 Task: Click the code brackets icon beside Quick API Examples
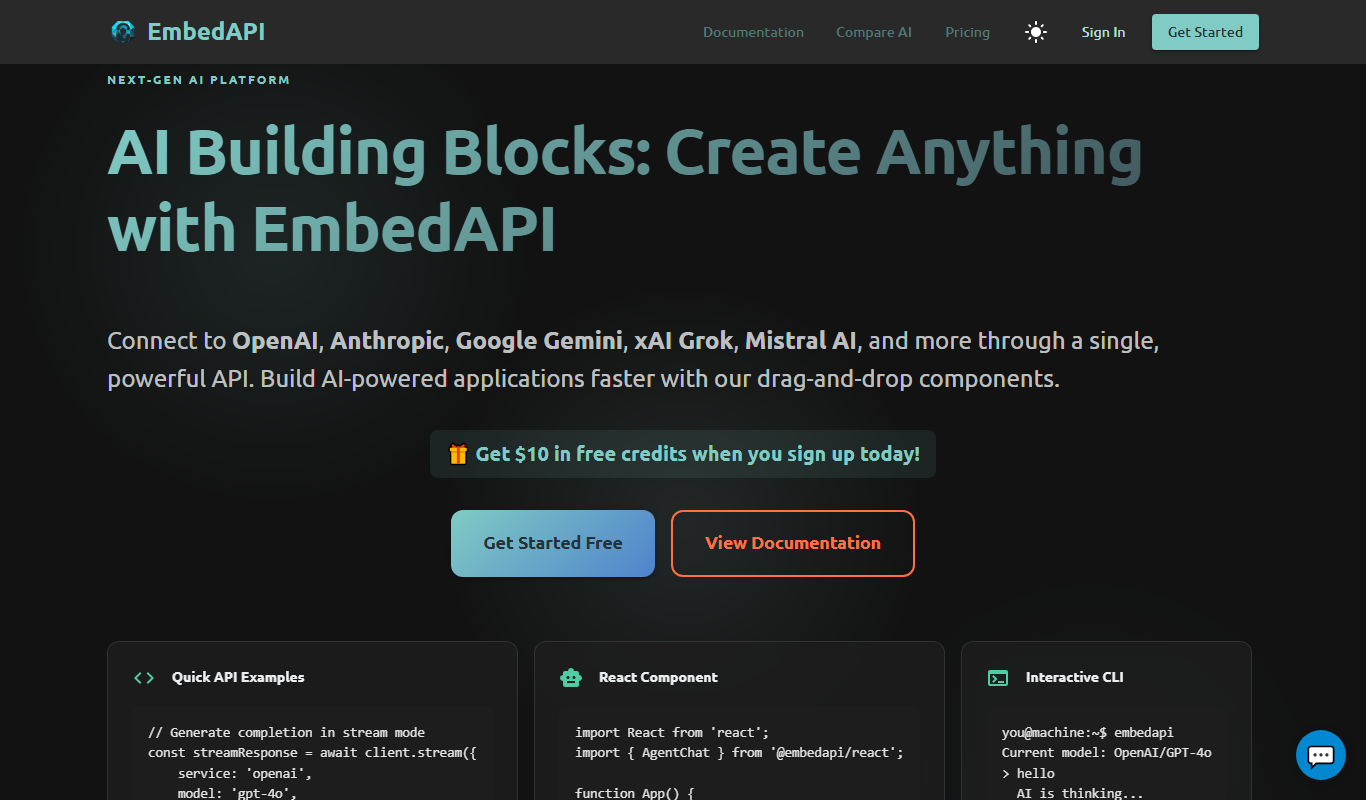click(144, 677)
